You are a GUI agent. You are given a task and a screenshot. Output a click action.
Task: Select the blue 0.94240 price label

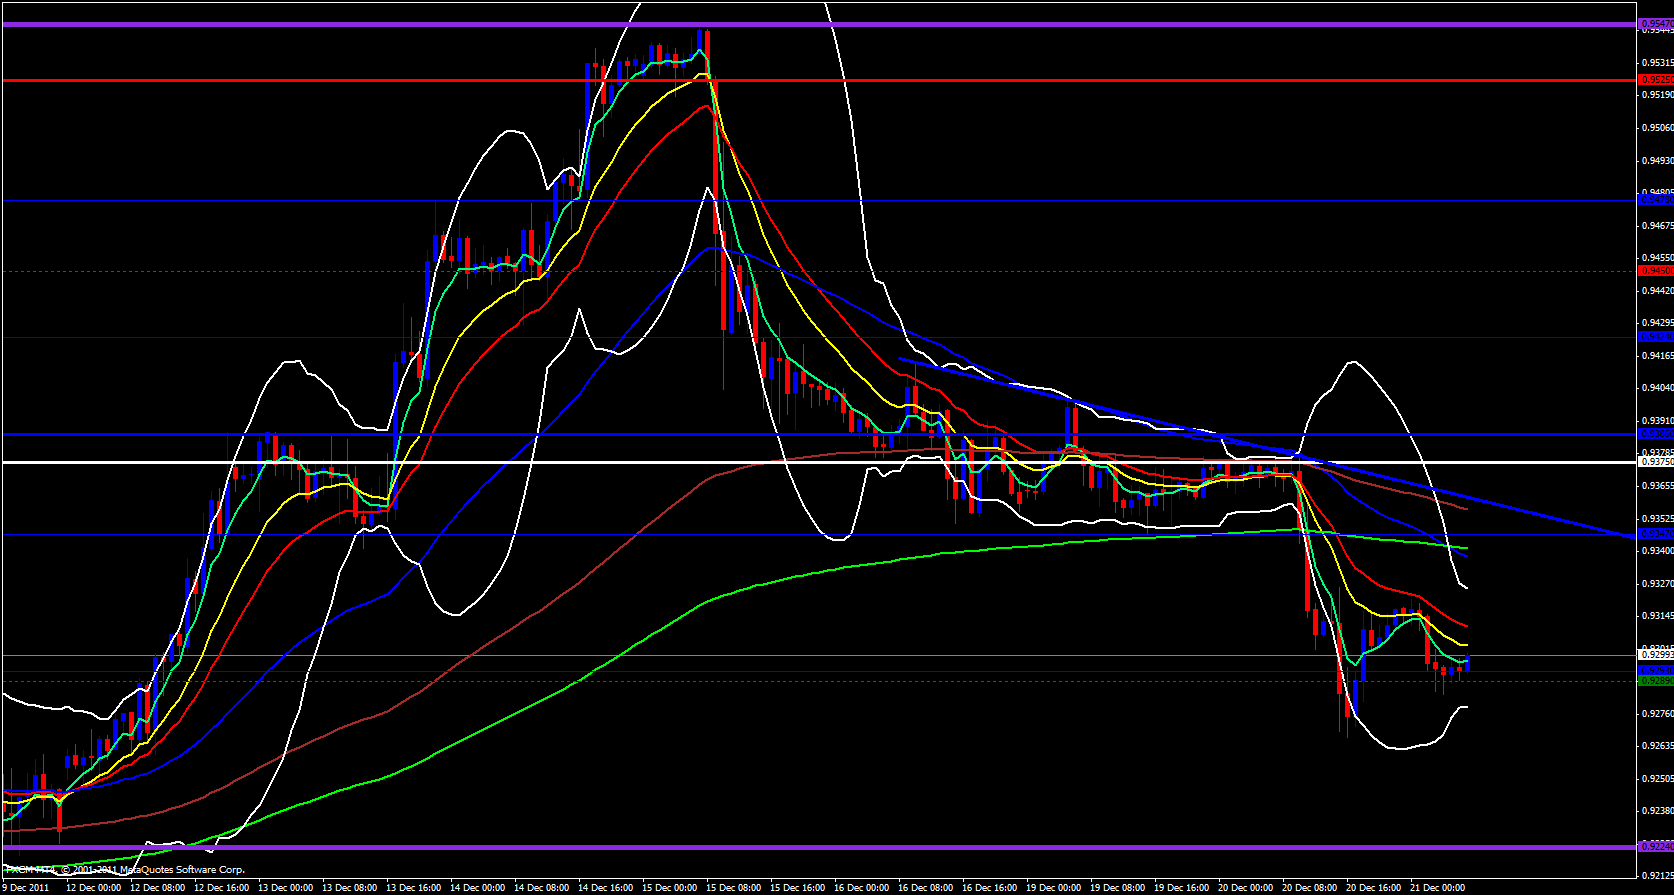point(1655,337)
